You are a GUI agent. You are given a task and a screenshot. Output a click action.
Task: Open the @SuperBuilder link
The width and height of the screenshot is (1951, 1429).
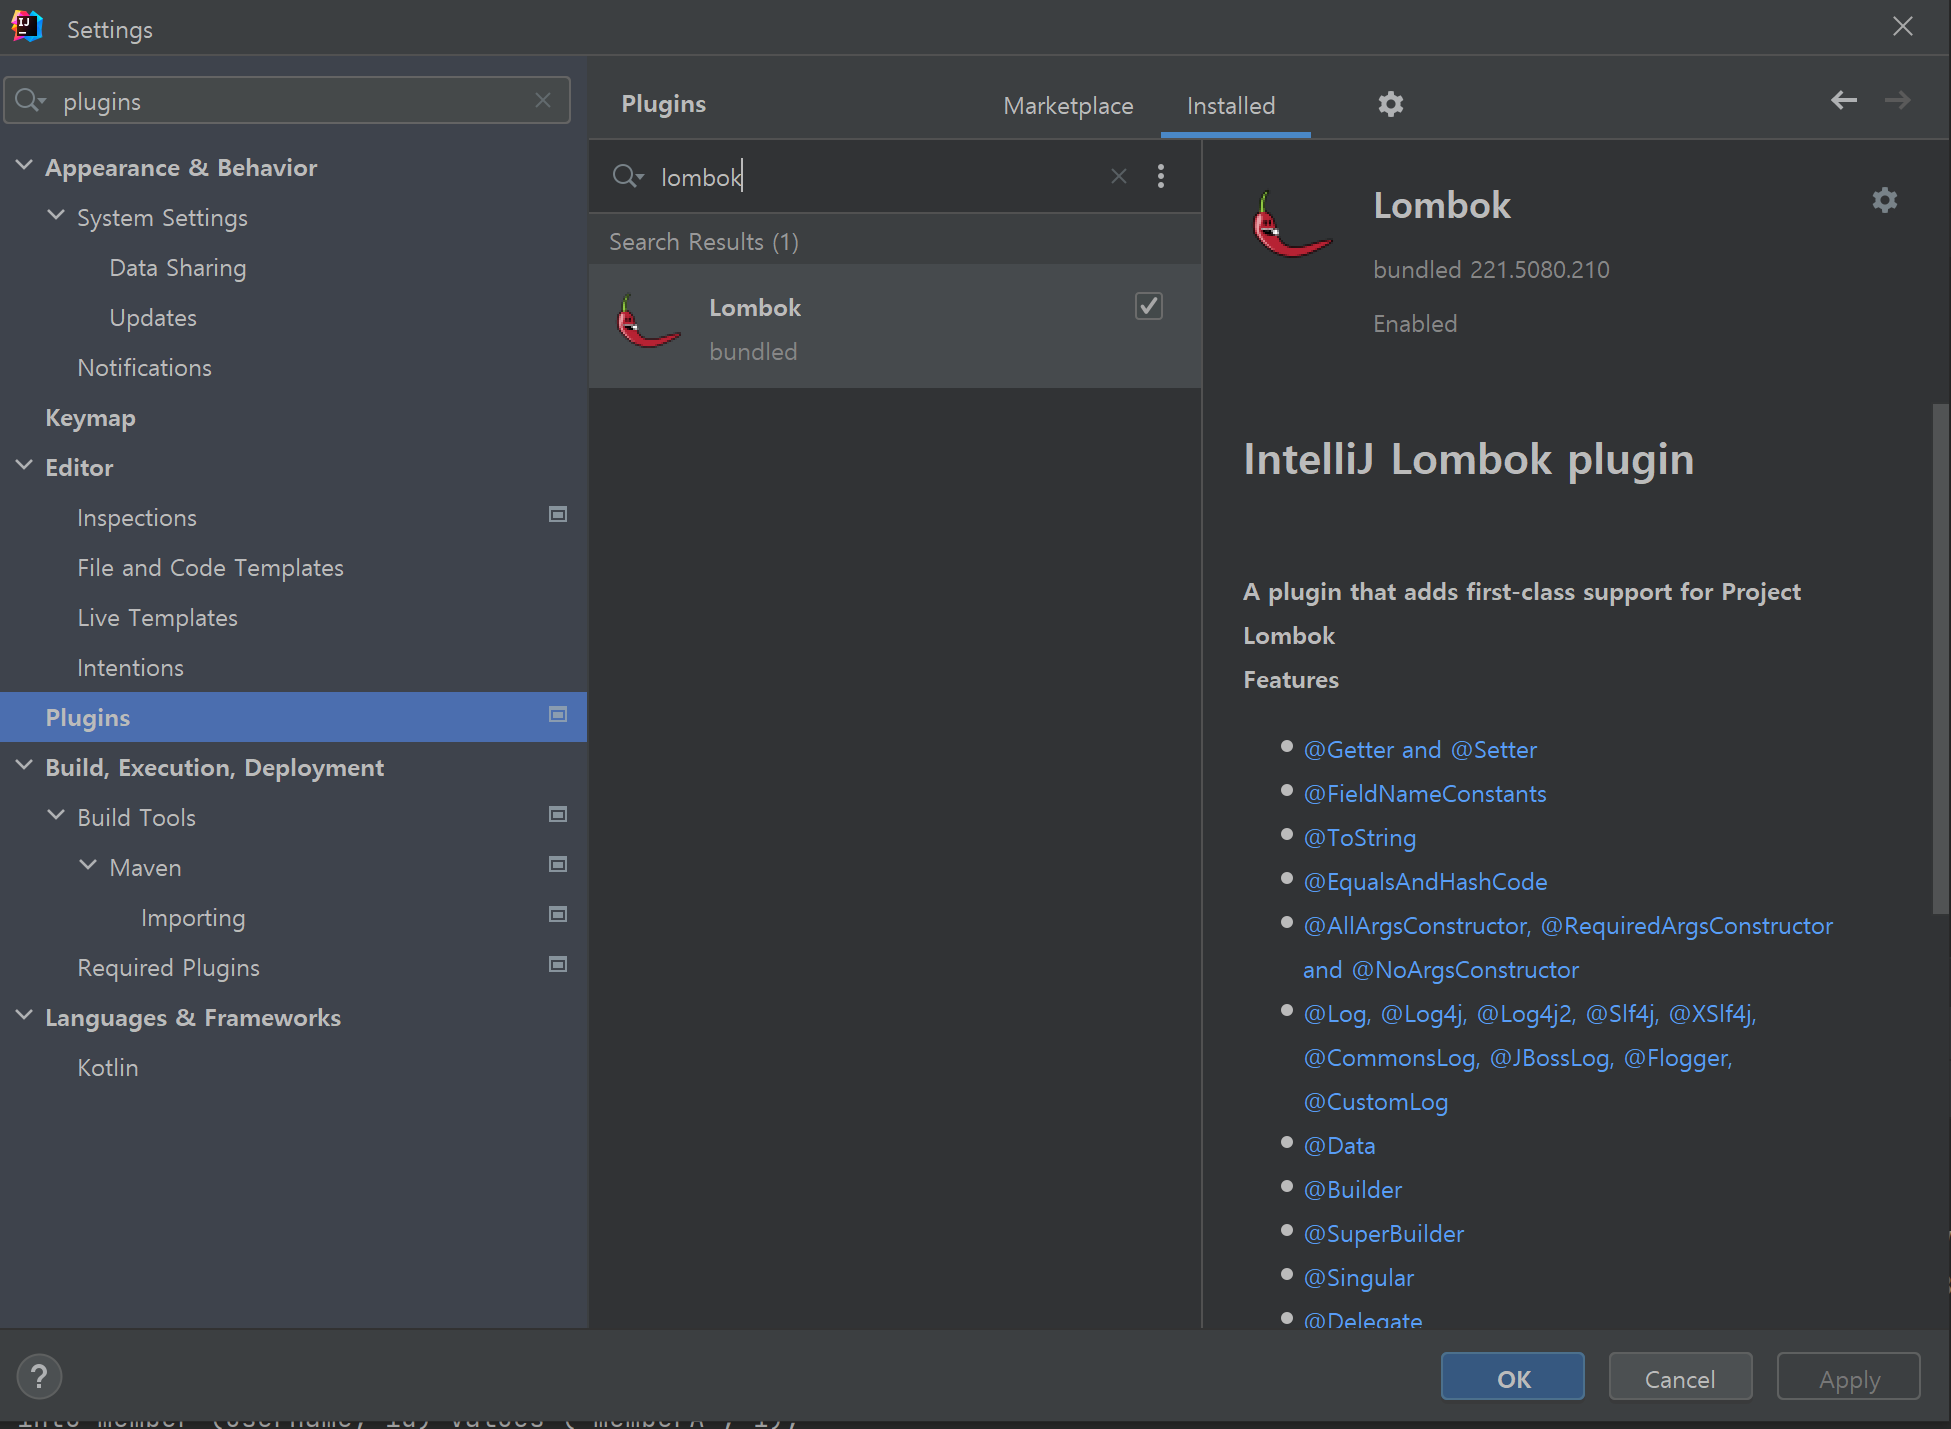pos(1383,1234)
